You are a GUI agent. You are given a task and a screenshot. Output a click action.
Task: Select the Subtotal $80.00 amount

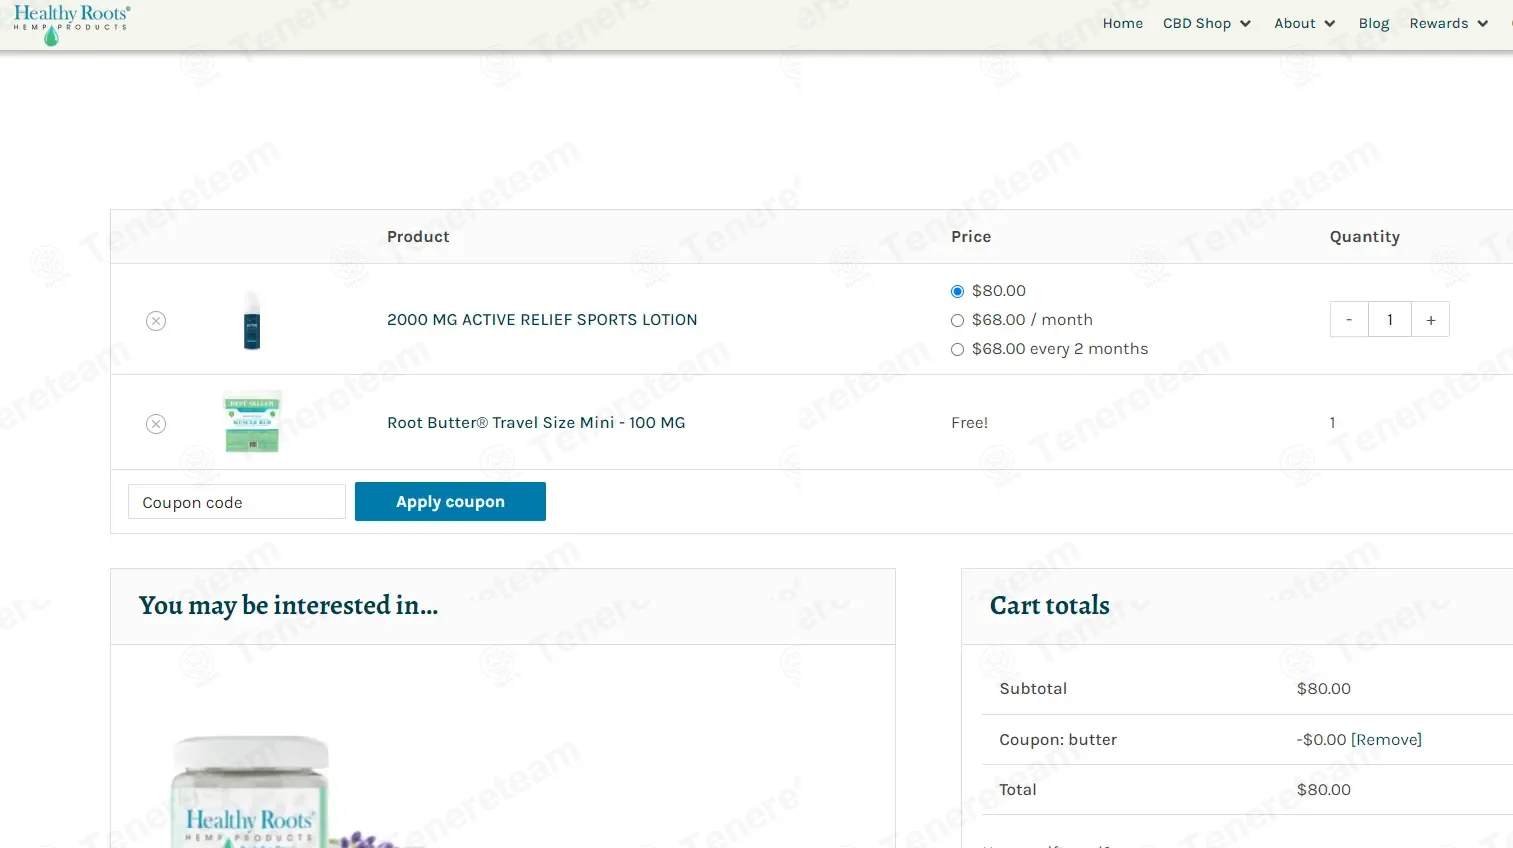pyautogui.click(x=1324, y=689)
